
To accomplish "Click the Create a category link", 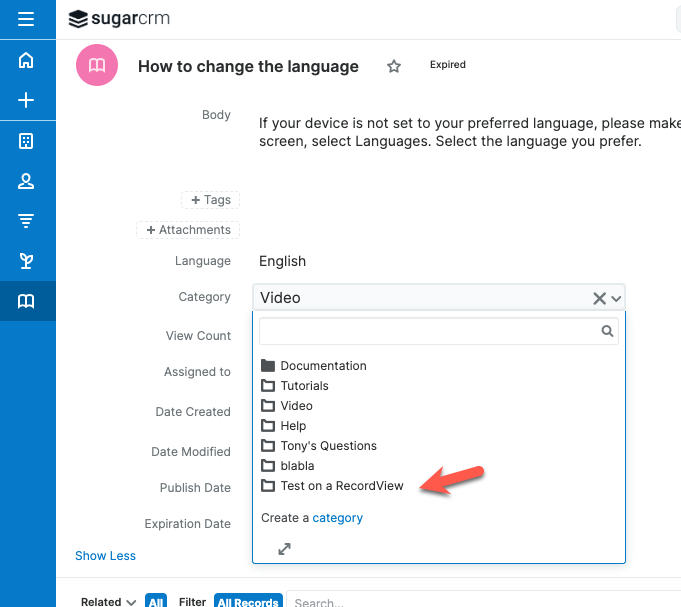I will (x=337, y=518).
